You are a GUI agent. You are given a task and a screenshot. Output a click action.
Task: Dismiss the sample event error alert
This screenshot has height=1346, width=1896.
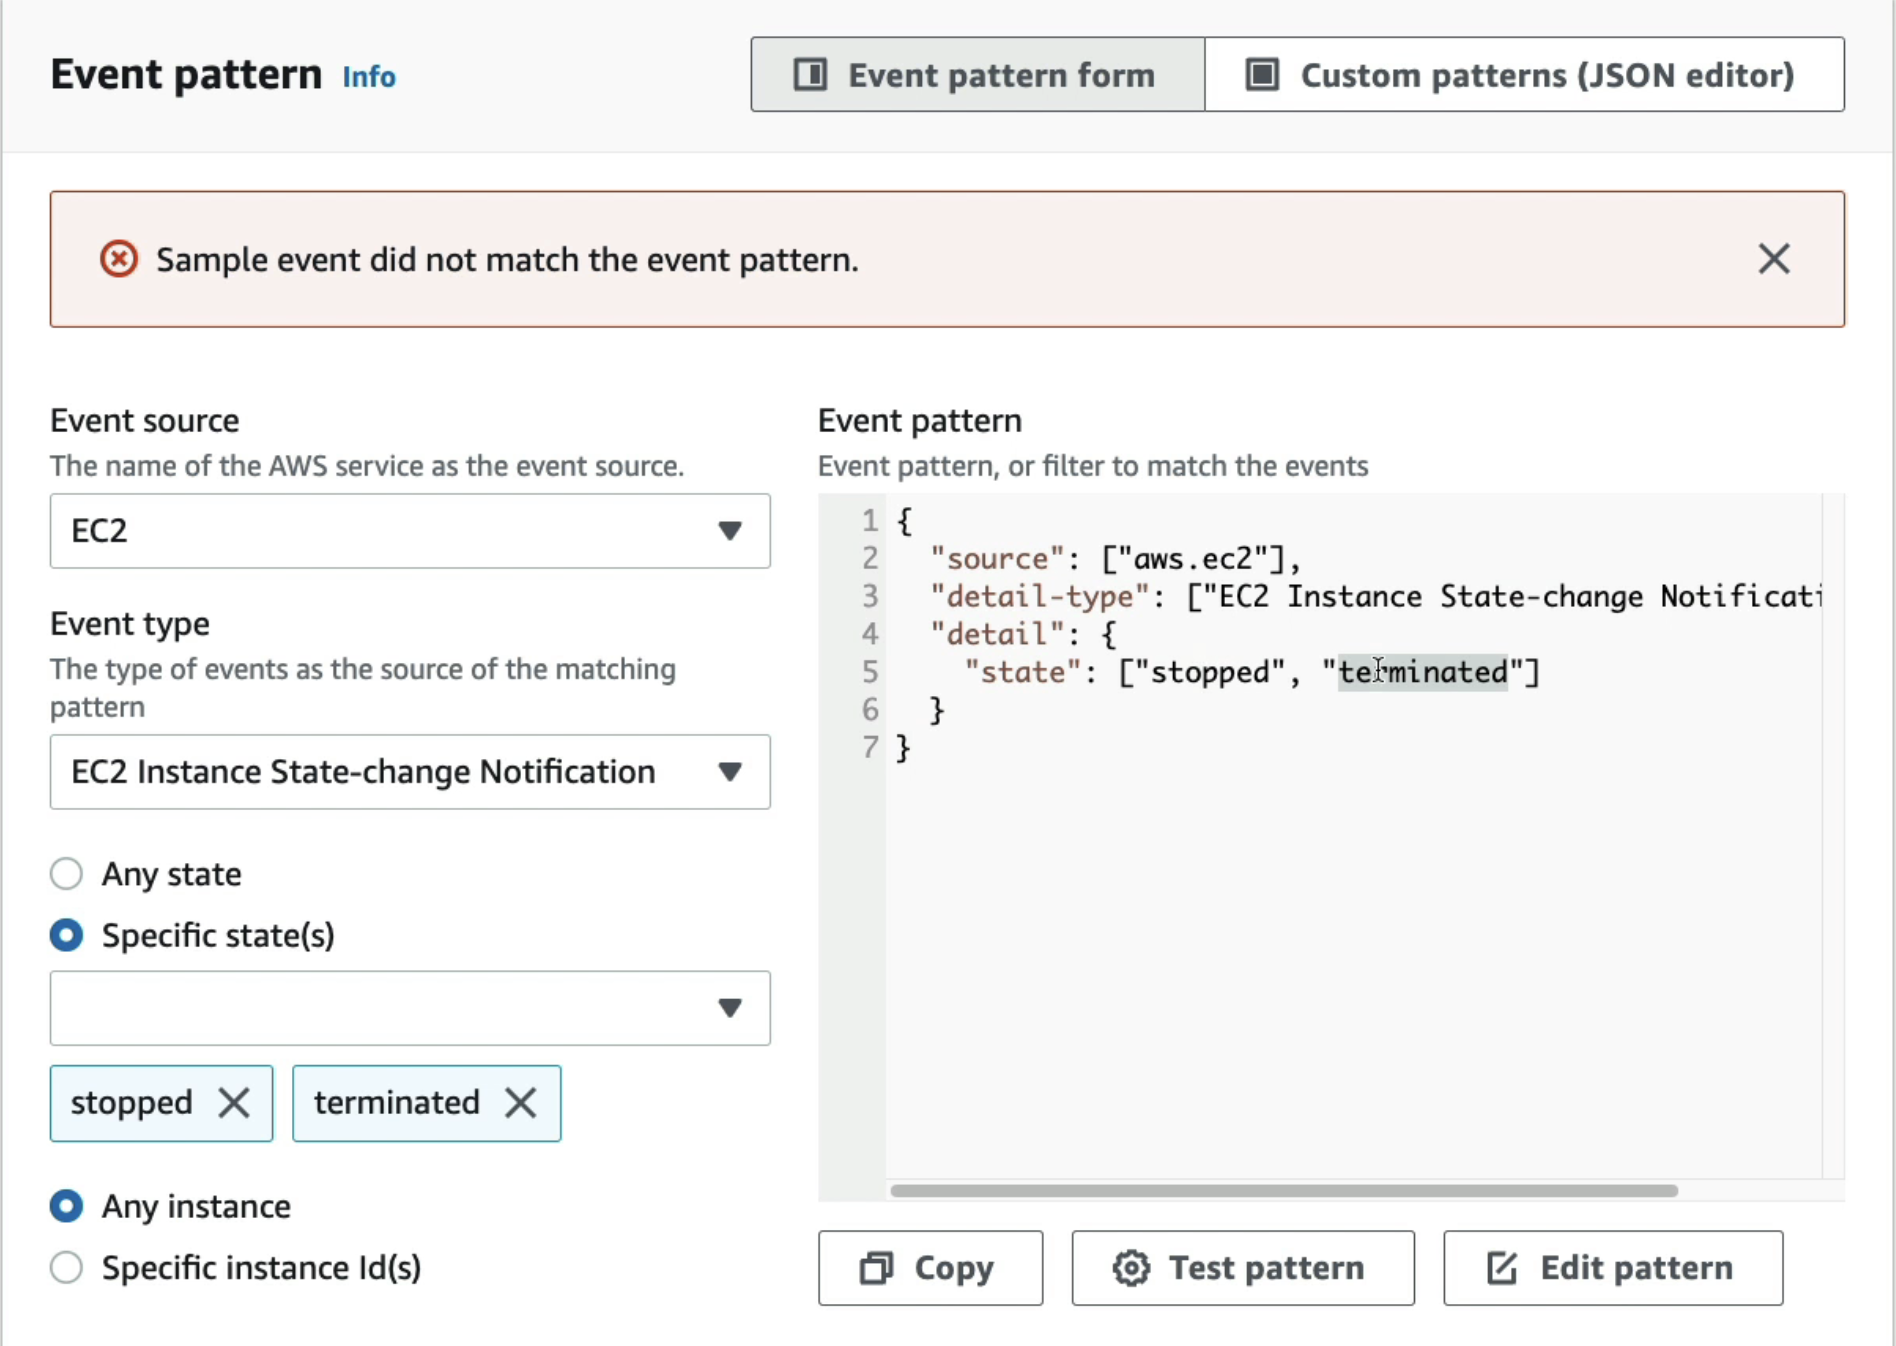[1773, 259]
